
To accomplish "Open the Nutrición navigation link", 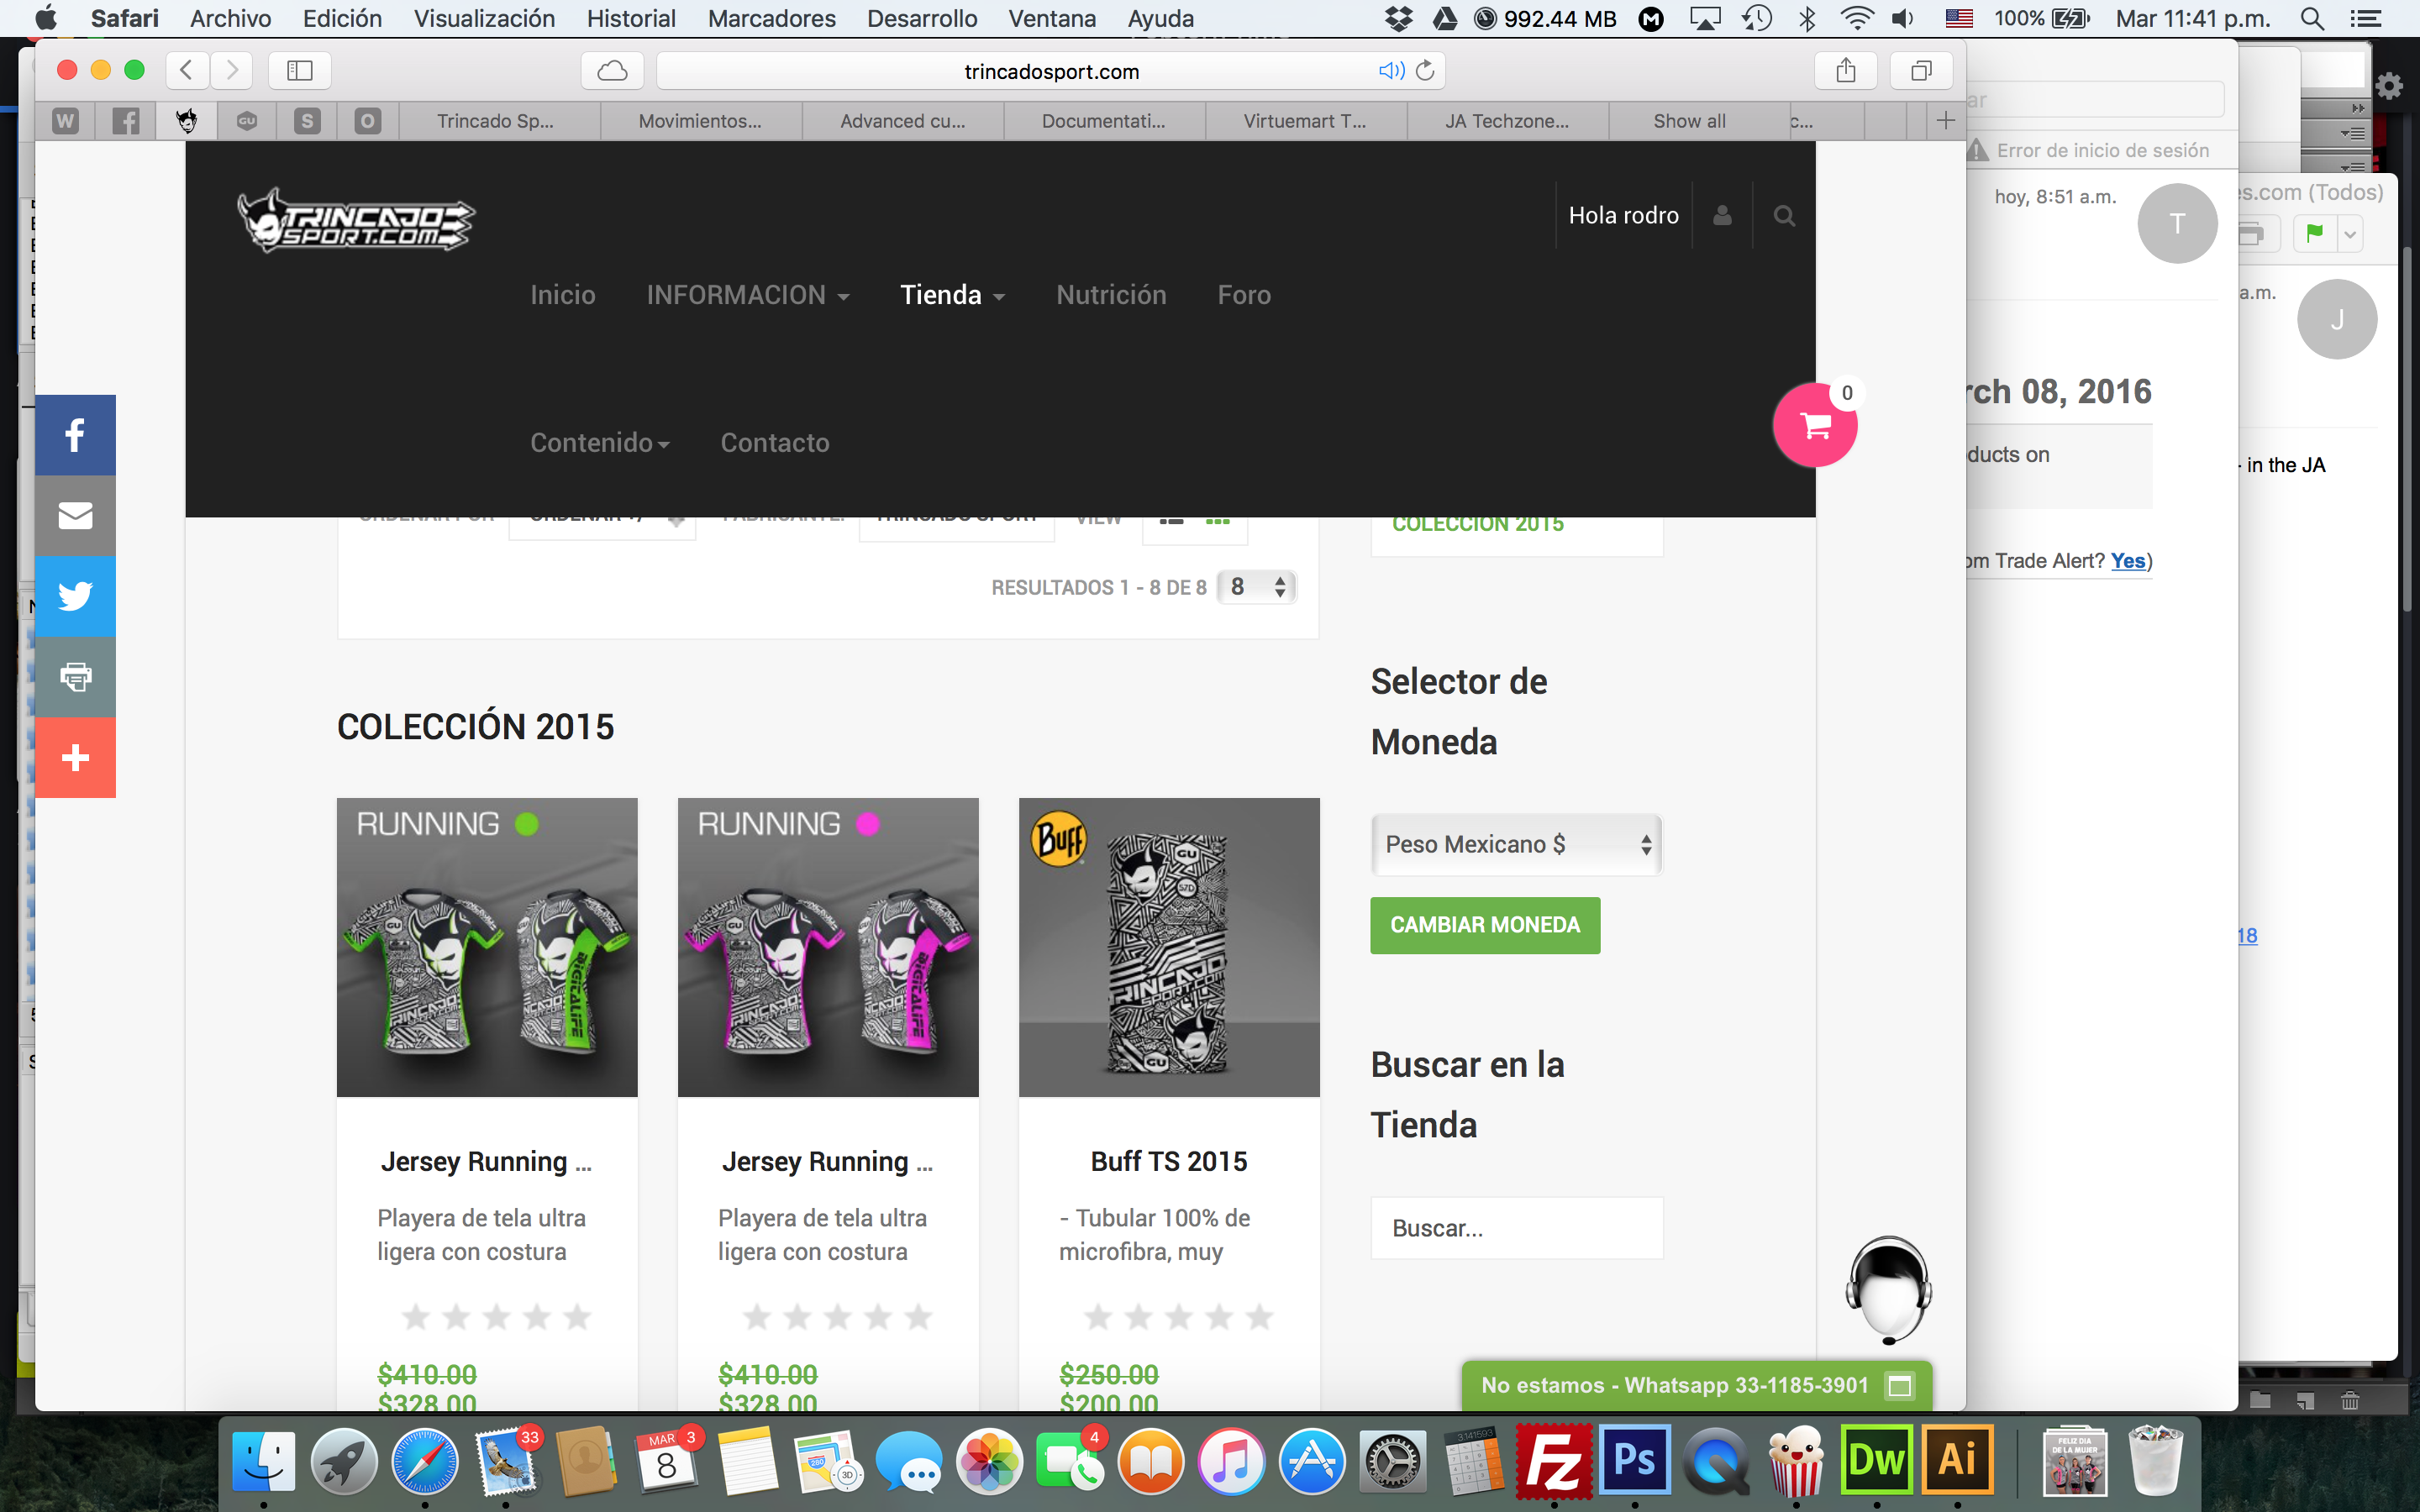I will (1111, 295).
